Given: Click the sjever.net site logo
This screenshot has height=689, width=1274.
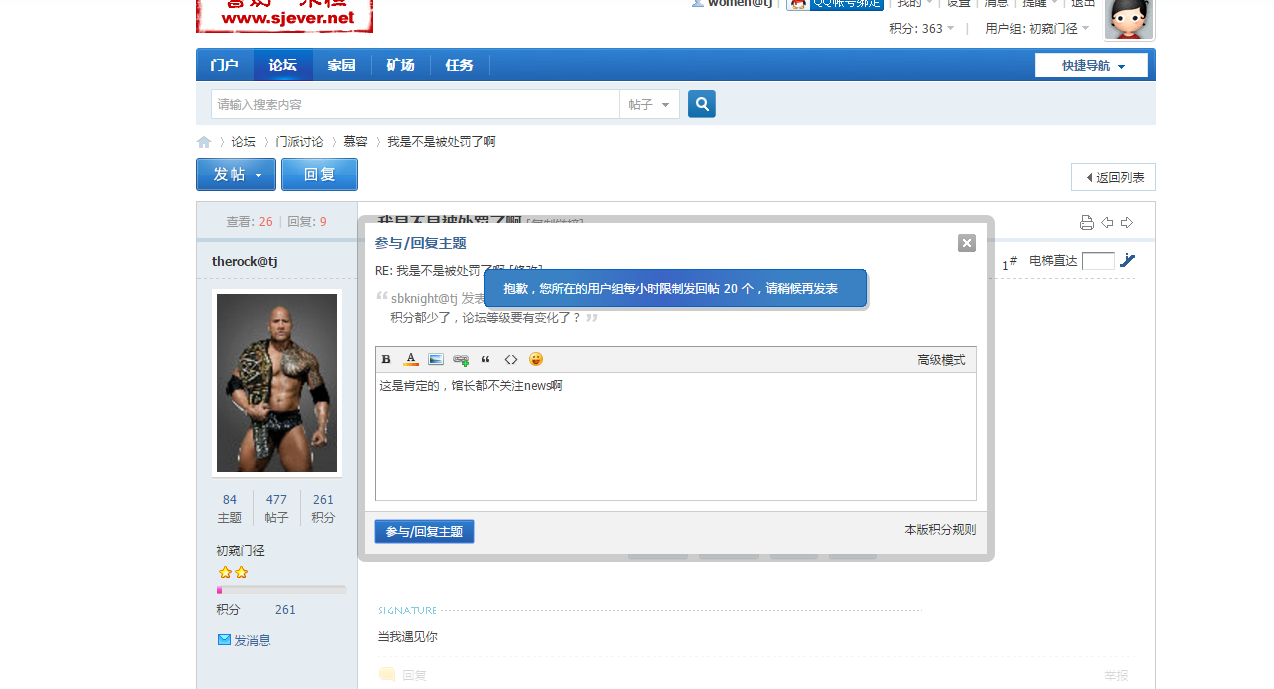Looking at the screenshot, I should click(x=285, y=15).
